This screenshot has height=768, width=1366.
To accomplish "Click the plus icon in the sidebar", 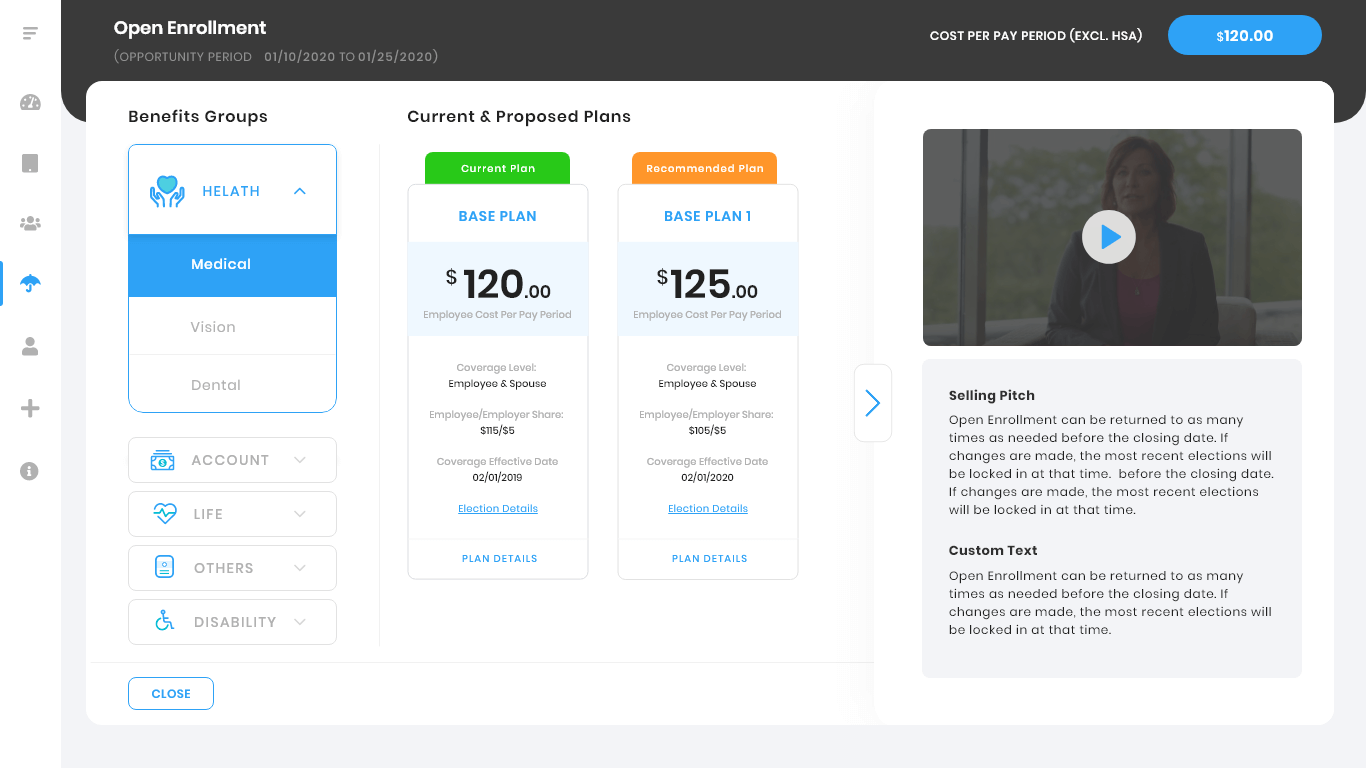I will 30,408.
